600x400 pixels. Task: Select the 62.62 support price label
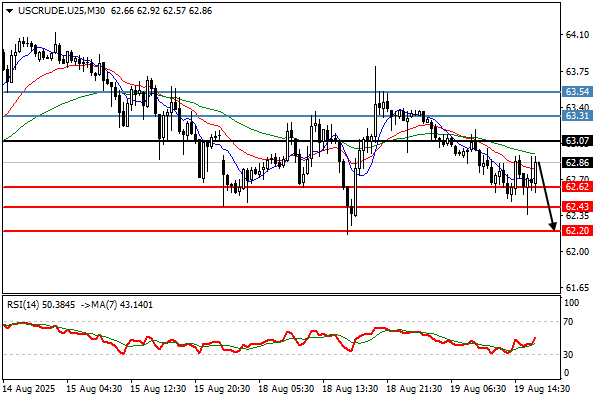pos(577,187)
